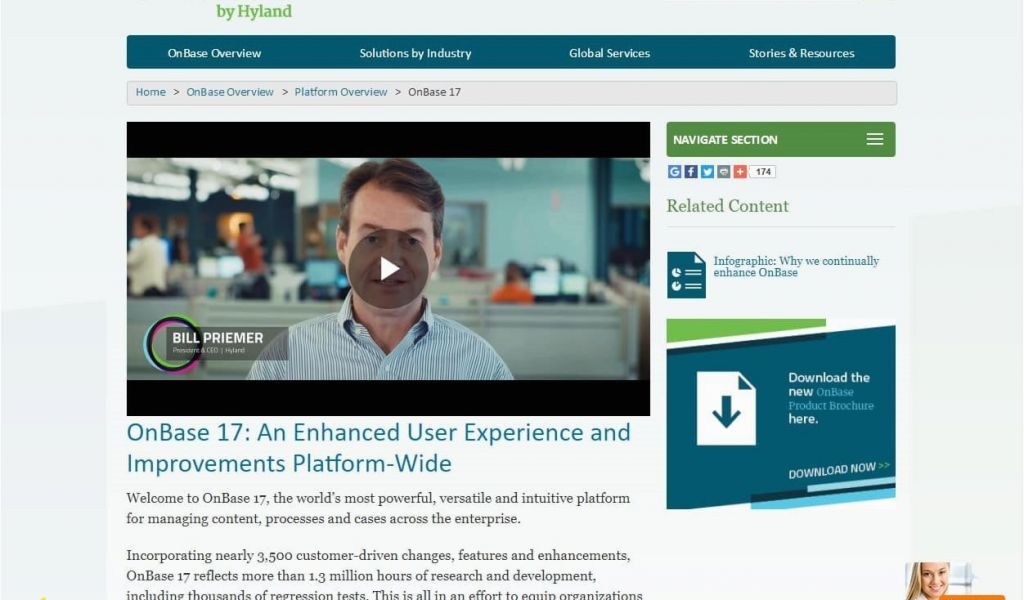
Task: Click the OnBase 17 breadcrumb text
Action: pyautogui.click(x=434, y=92)
